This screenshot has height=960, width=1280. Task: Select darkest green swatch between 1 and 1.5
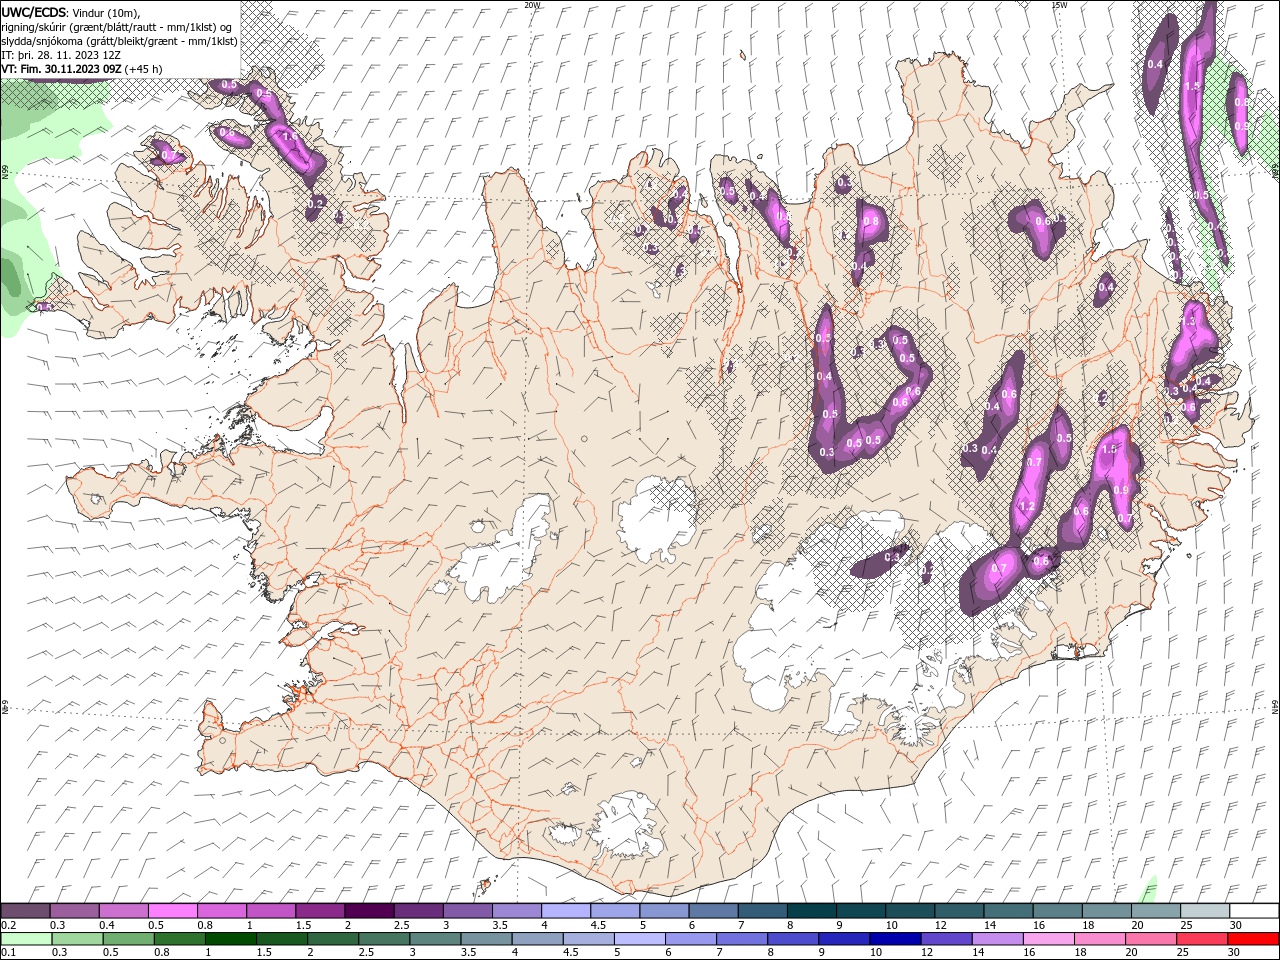[230, 939]
